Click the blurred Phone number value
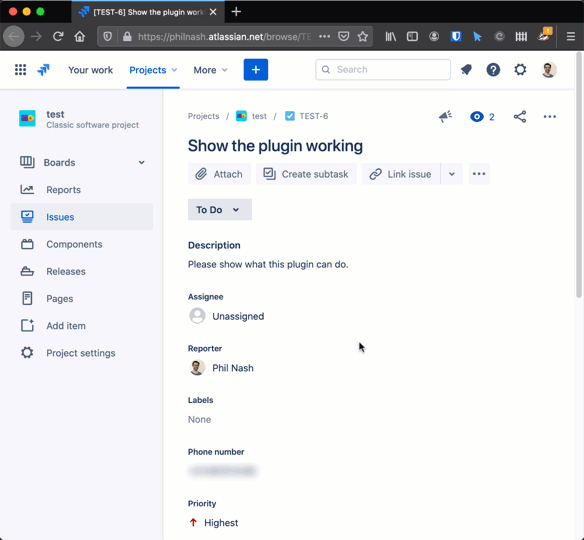The height and width of the screenshot is (540, 584). [223, 471]
